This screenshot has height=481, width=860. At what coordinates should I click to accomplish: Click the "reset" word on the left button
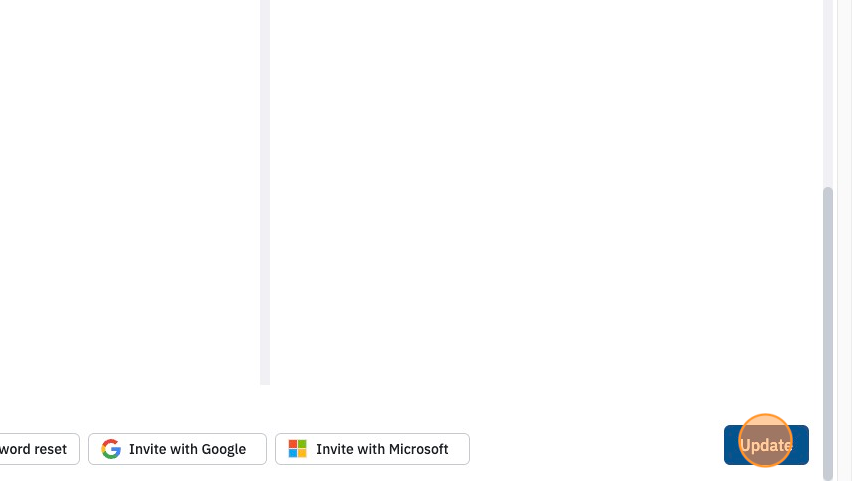(50, 449)
